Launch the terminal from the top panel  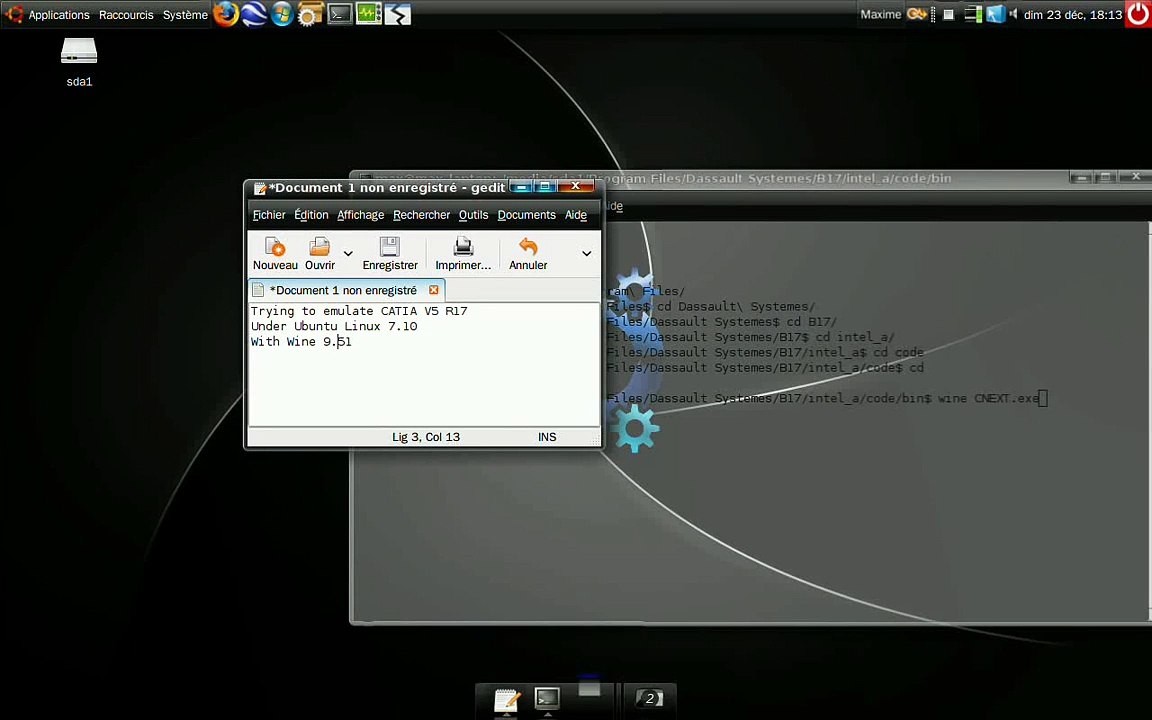coord(339,14)
